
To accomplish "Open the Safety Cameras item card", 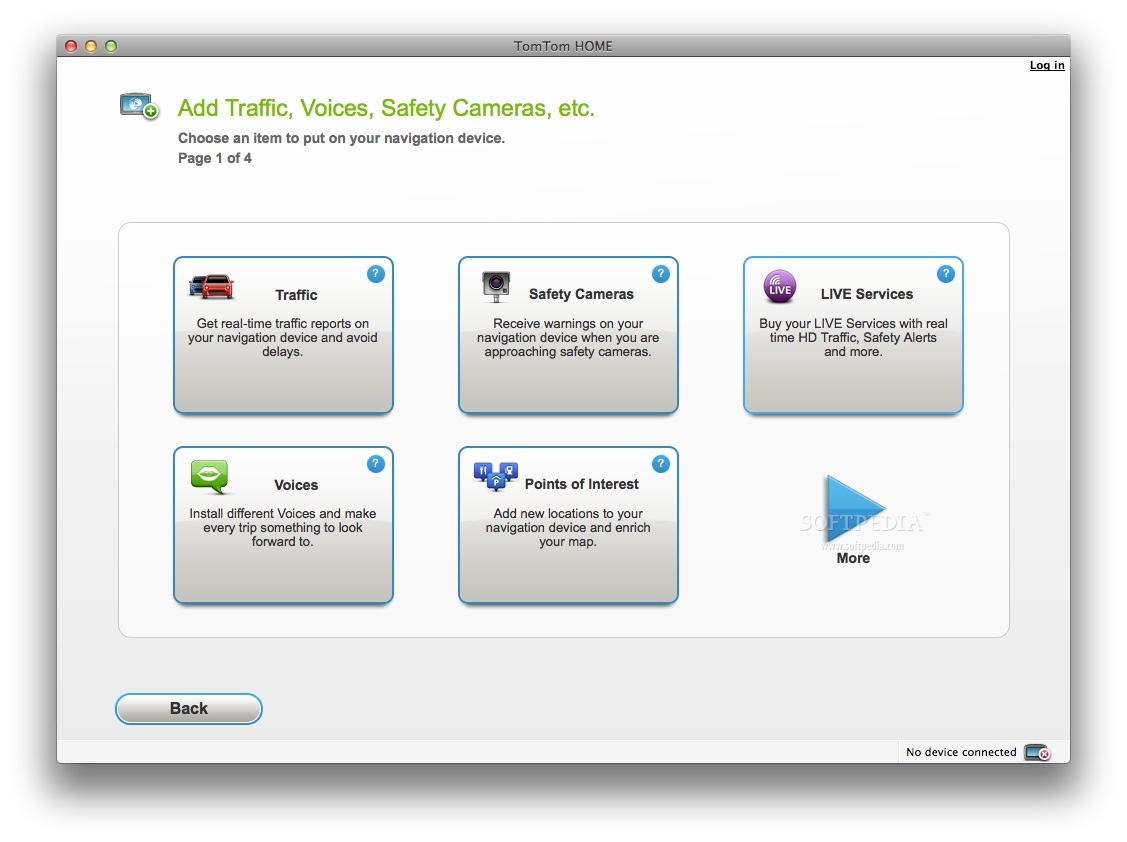I will (x=569, y=335).
